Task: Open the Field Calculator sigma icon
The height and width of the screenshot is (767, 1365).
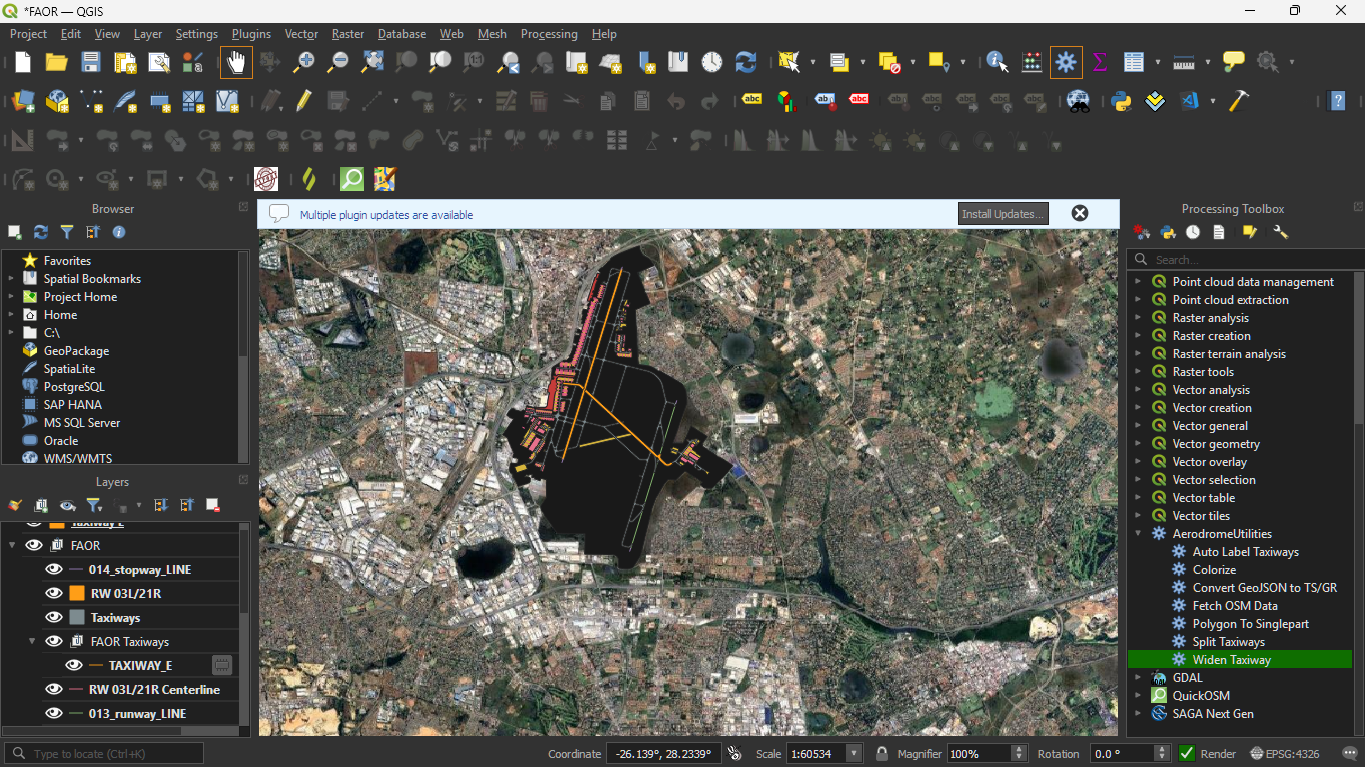Action: [x=1100, y=62]
